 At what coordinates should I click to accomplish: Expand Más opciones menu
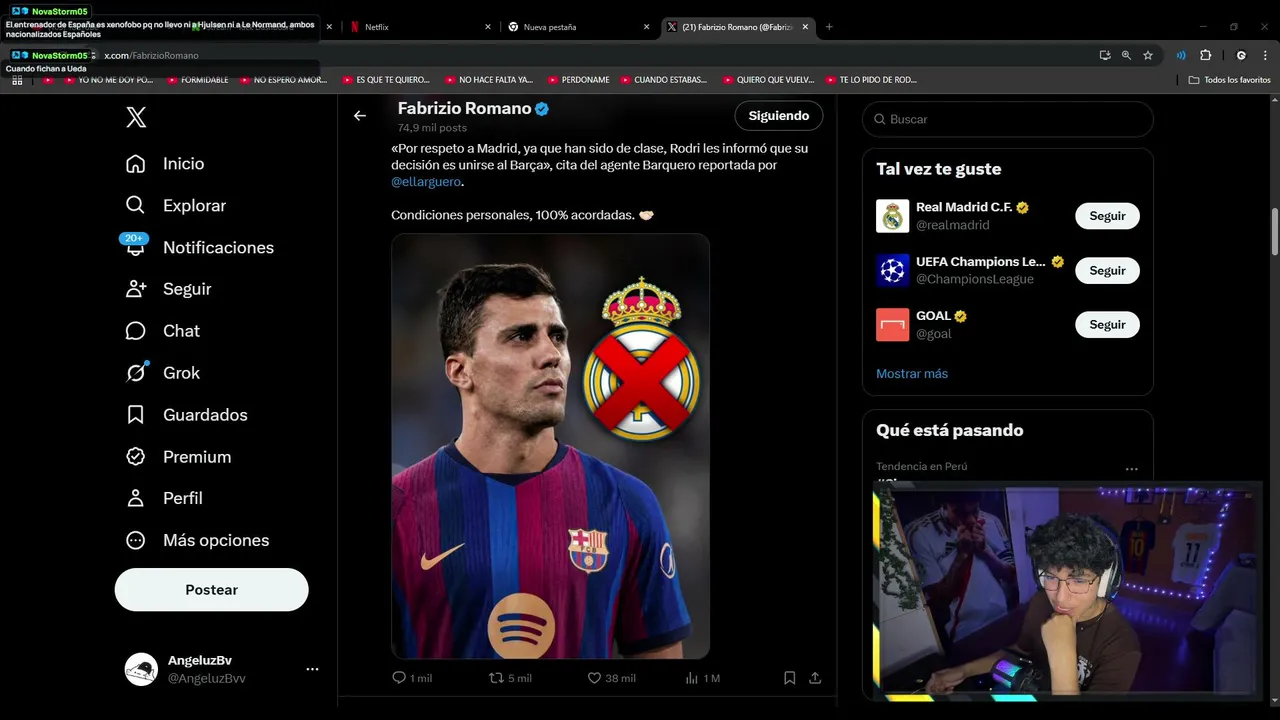[x=197, y=540]
